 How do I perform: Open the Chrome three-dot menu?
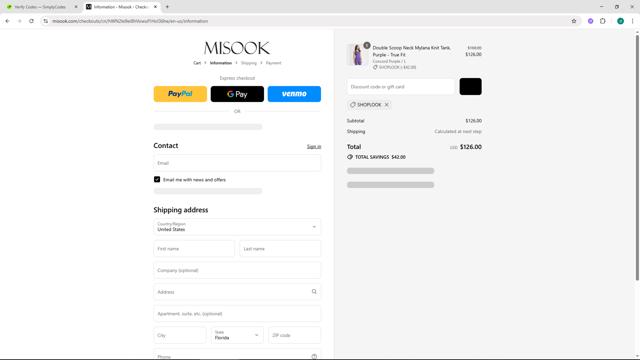pos(633,21)
